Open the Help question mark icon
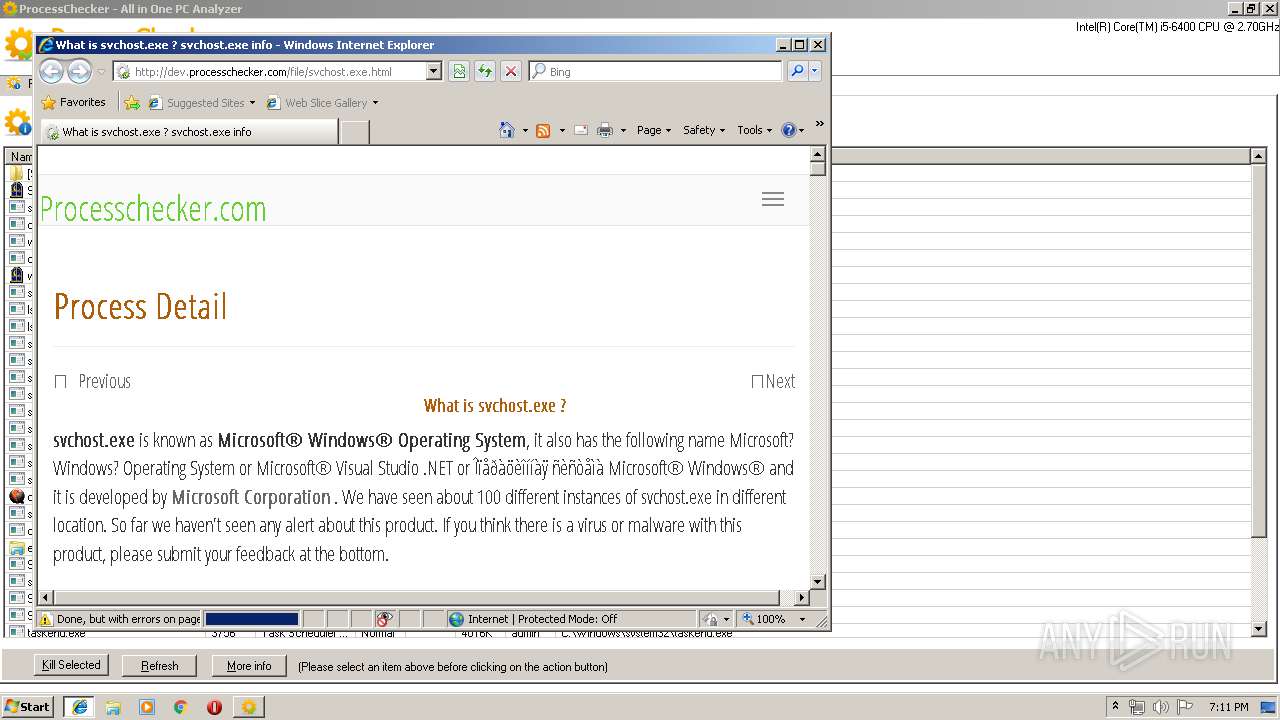Screen dimensions: 1280x720 (x=788, y=130)
